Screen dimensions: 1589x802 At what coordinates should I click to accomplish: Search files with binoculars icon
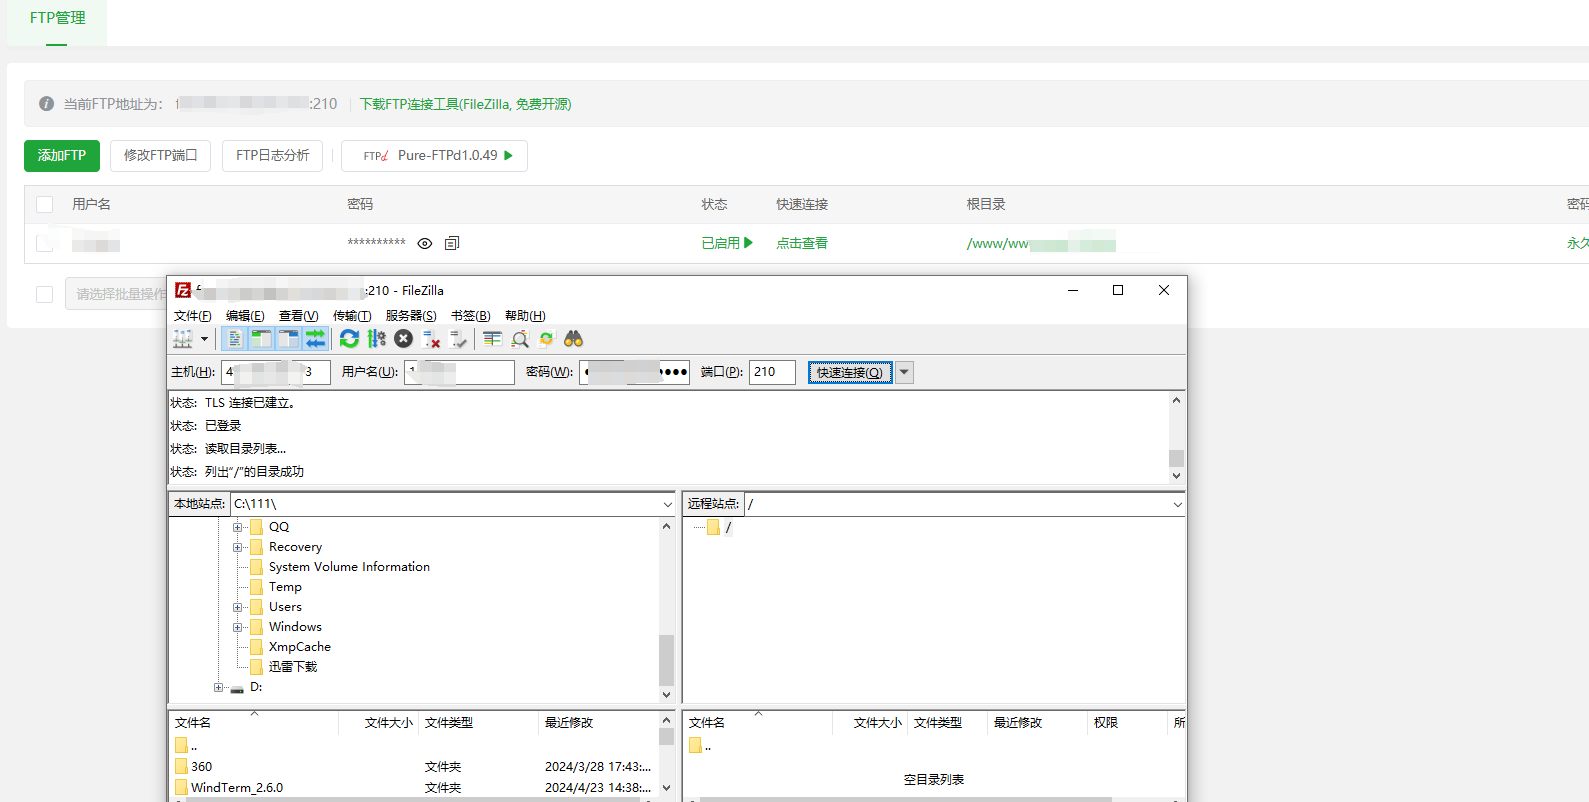click(573, 339)
